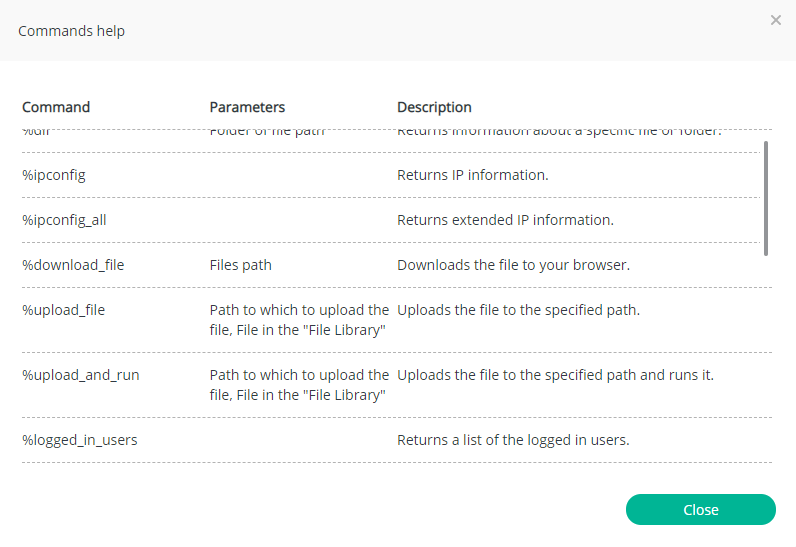This screenshot has height=547, width=796.
Task: Select the %upload_and_run command name
Action: tap(81, 375)
